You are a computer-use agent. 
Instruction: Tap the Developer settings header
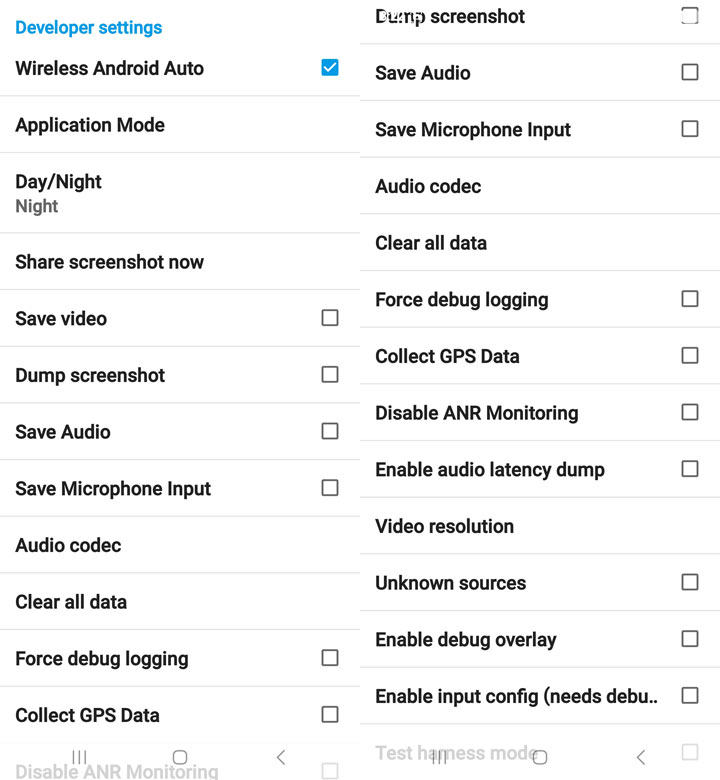[88, 27]
